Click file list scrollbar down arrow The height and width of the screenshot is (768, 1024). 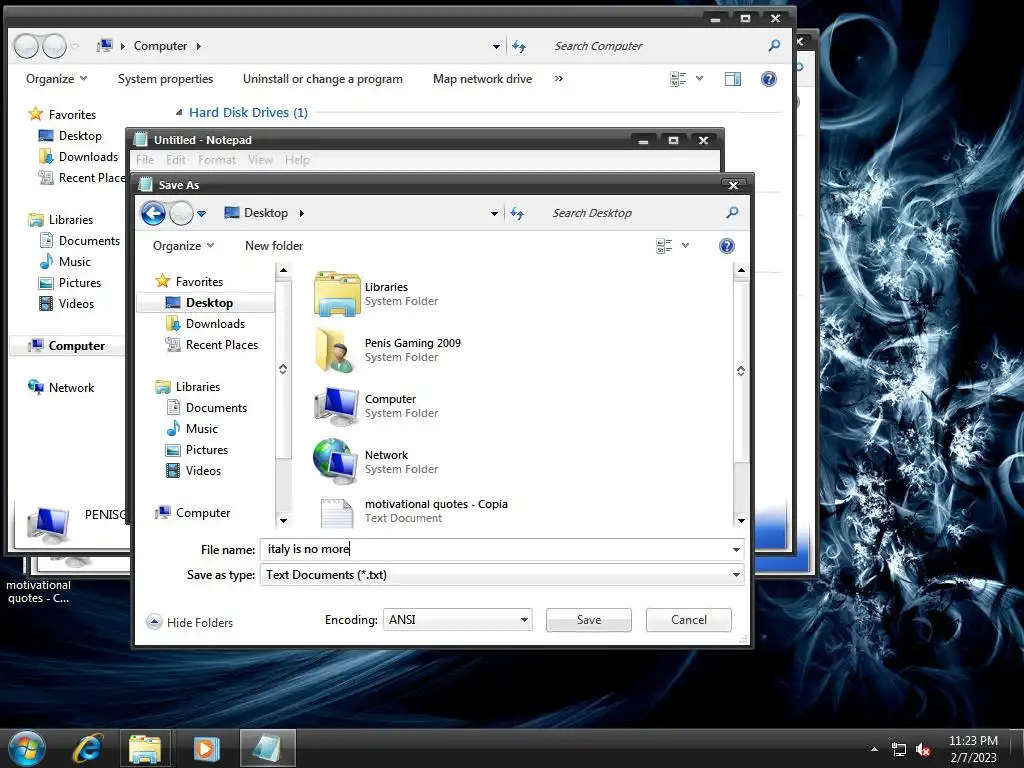741,520
